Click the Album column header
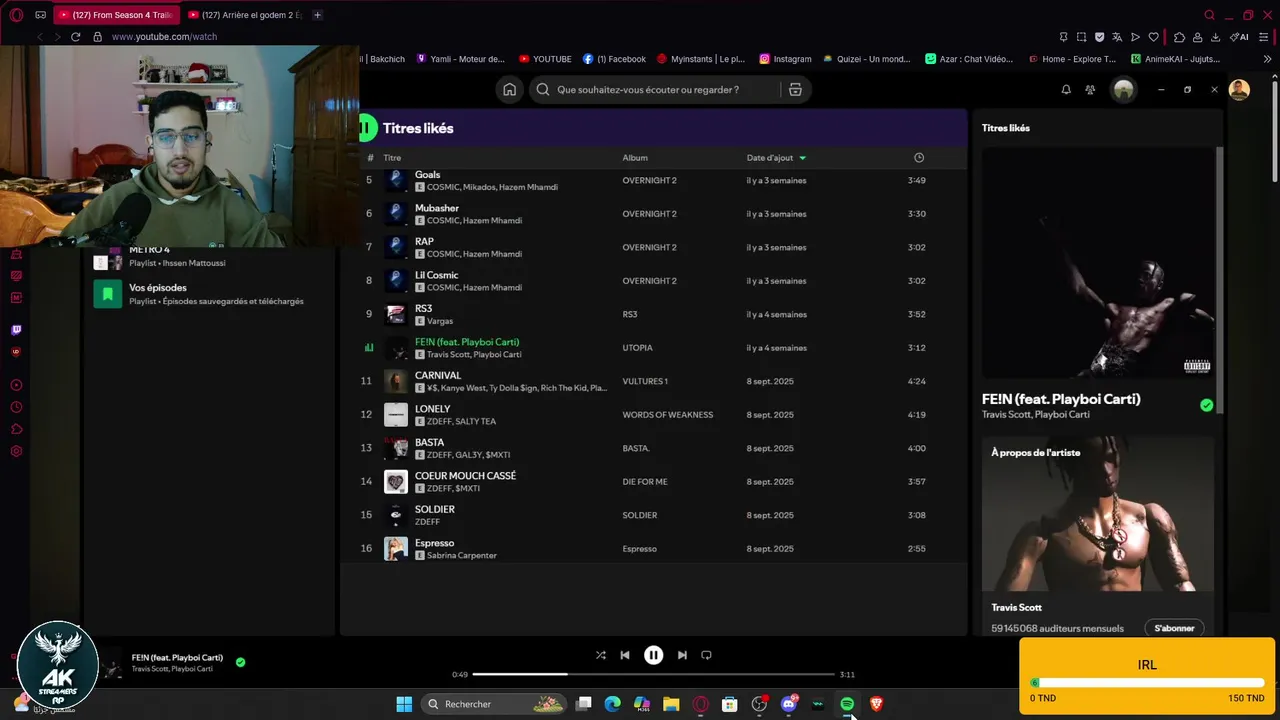This screenshot has width=1280, height=720. 635,158
